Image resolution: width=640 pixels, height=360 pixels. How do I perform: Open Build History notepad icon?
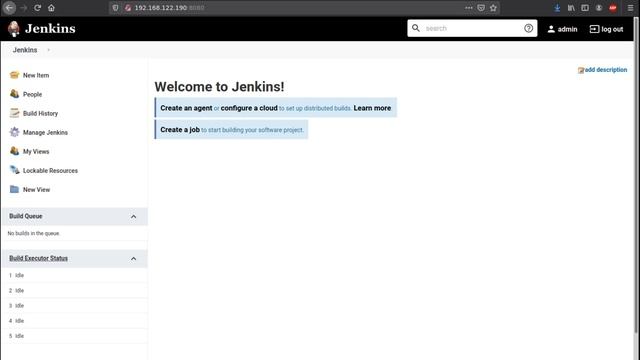click(14, 113)
